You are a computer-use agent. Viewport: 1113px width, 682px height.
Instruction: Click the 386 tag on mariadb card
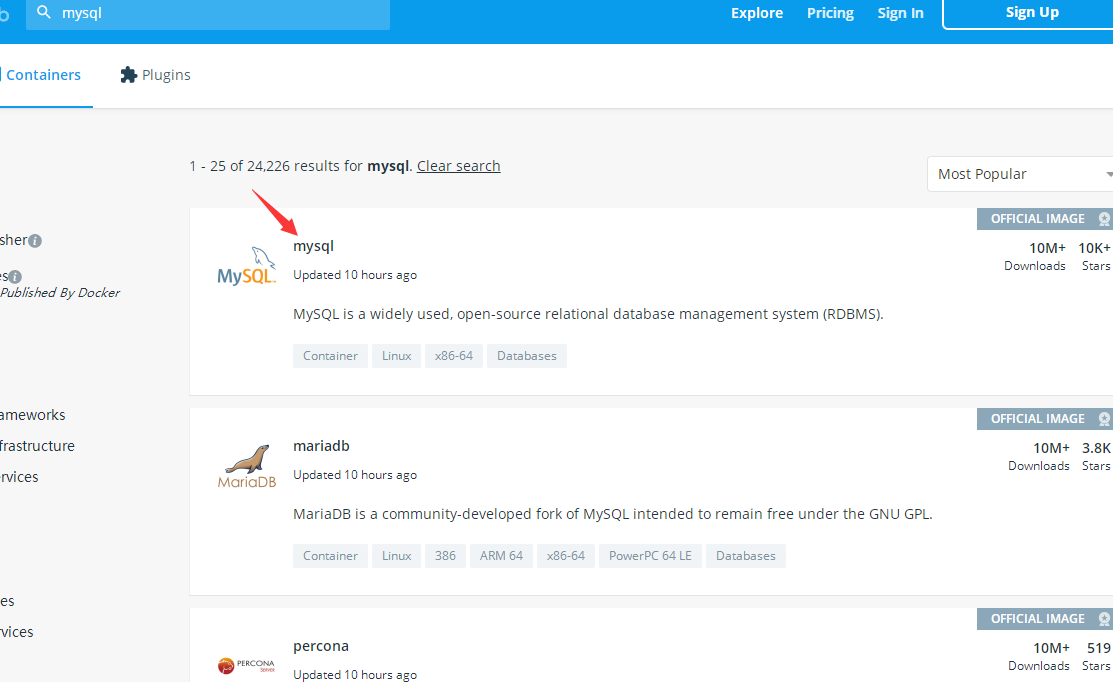[x=445, y=556]
